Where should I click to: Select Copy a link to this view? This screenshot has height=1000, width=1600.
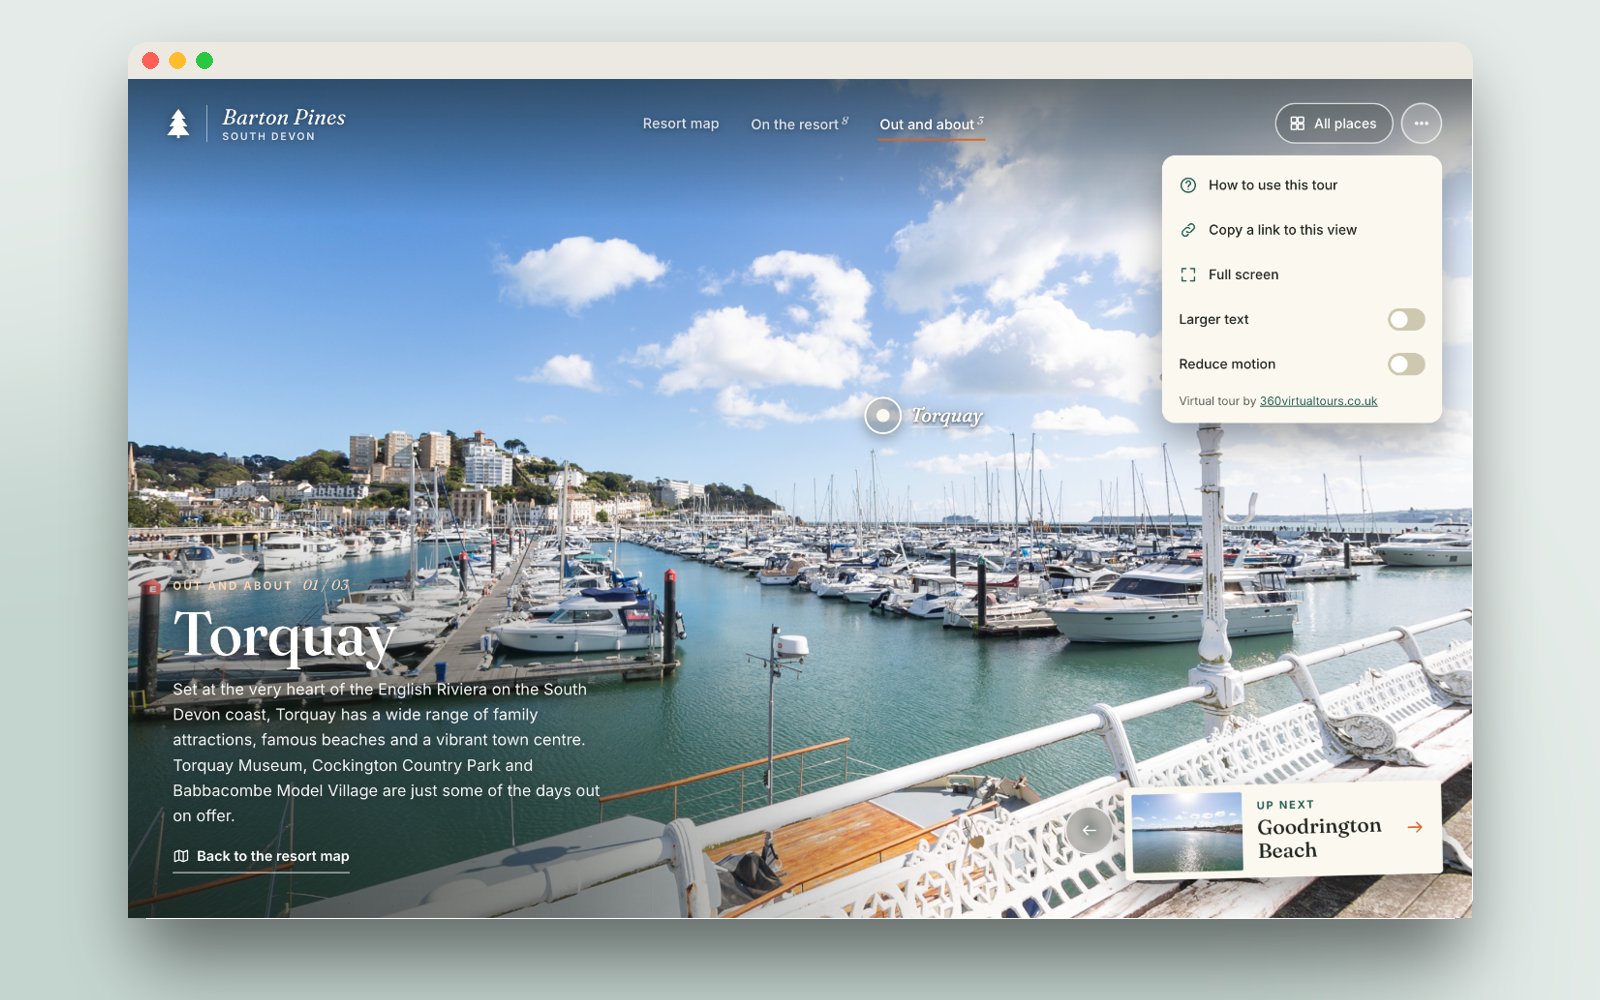[x=1302, y=230]
